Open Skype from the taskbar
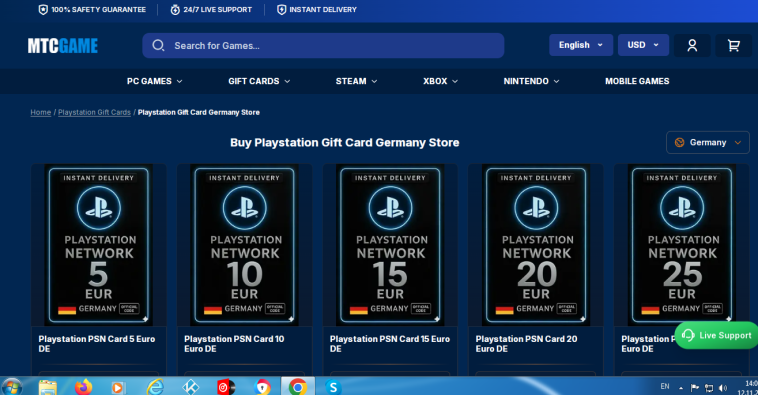This screenshot has width=758, height=395. point(333,387)
